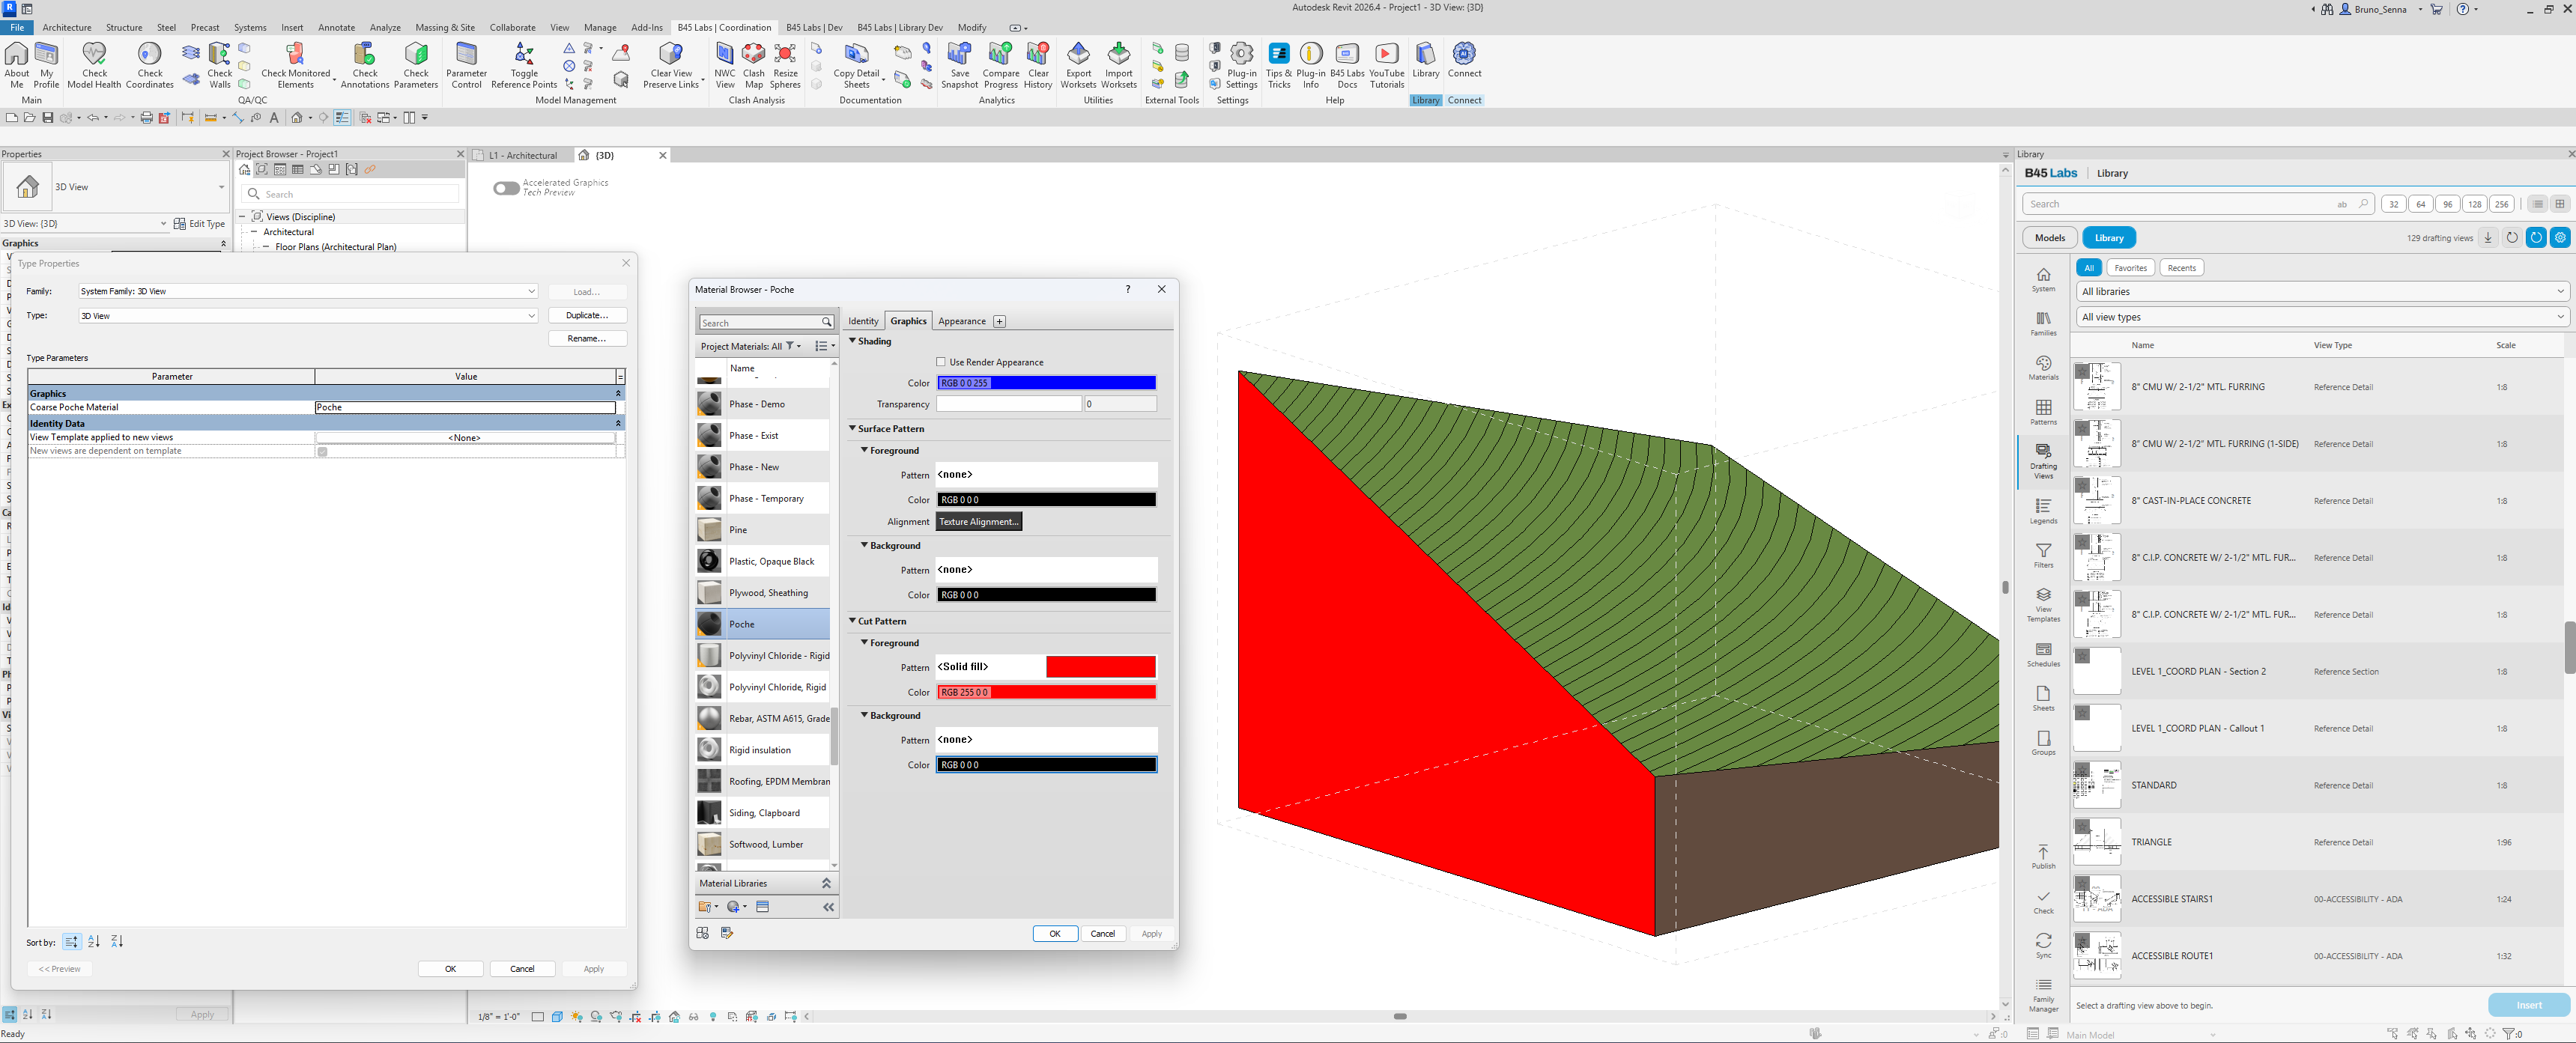Click Compare Progress icon
Screen dimensions: 2576x1043
(x=1000, y=65)
